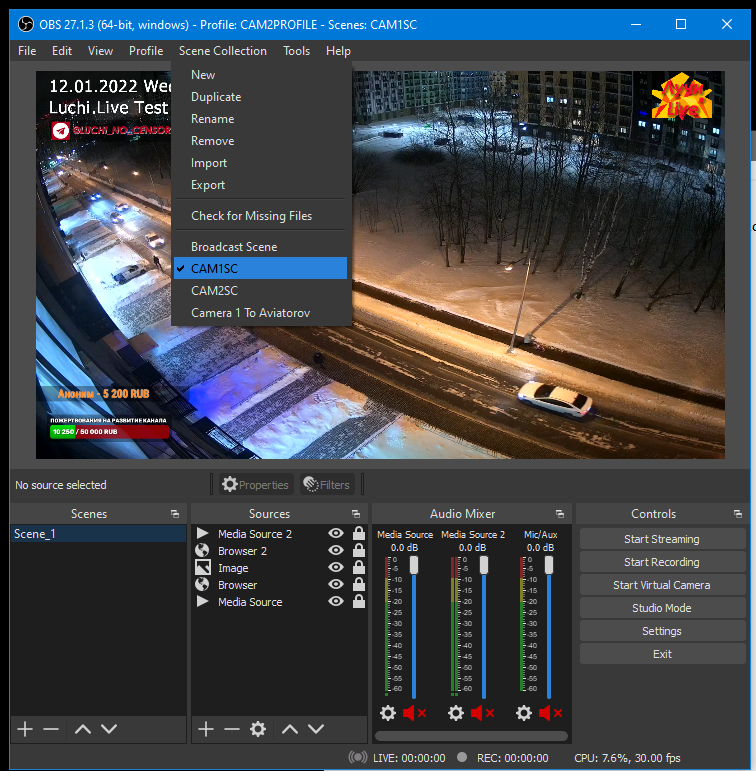The image size is (756, 771).
Task: Open Properties in the source toolbar
Action: pyautogui.click(x=256, y=484)
